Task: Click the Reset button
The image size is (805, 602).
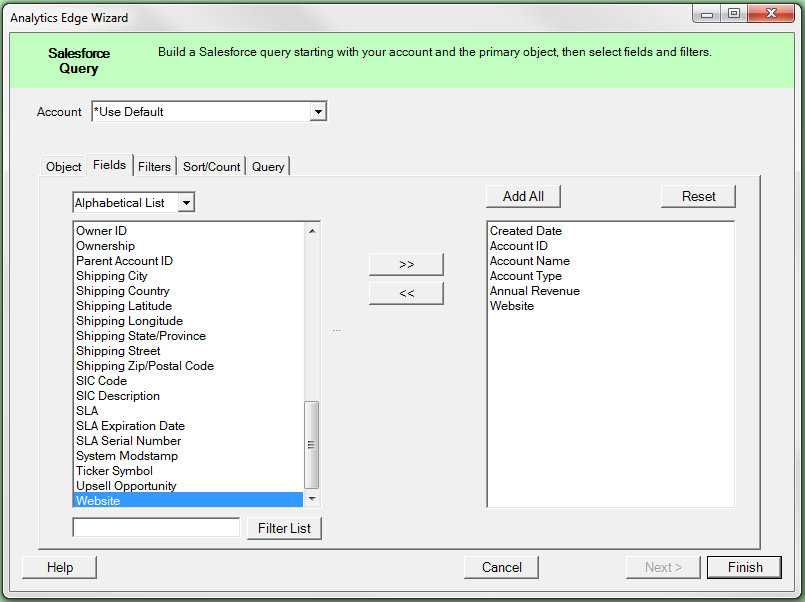Action: 698,197
